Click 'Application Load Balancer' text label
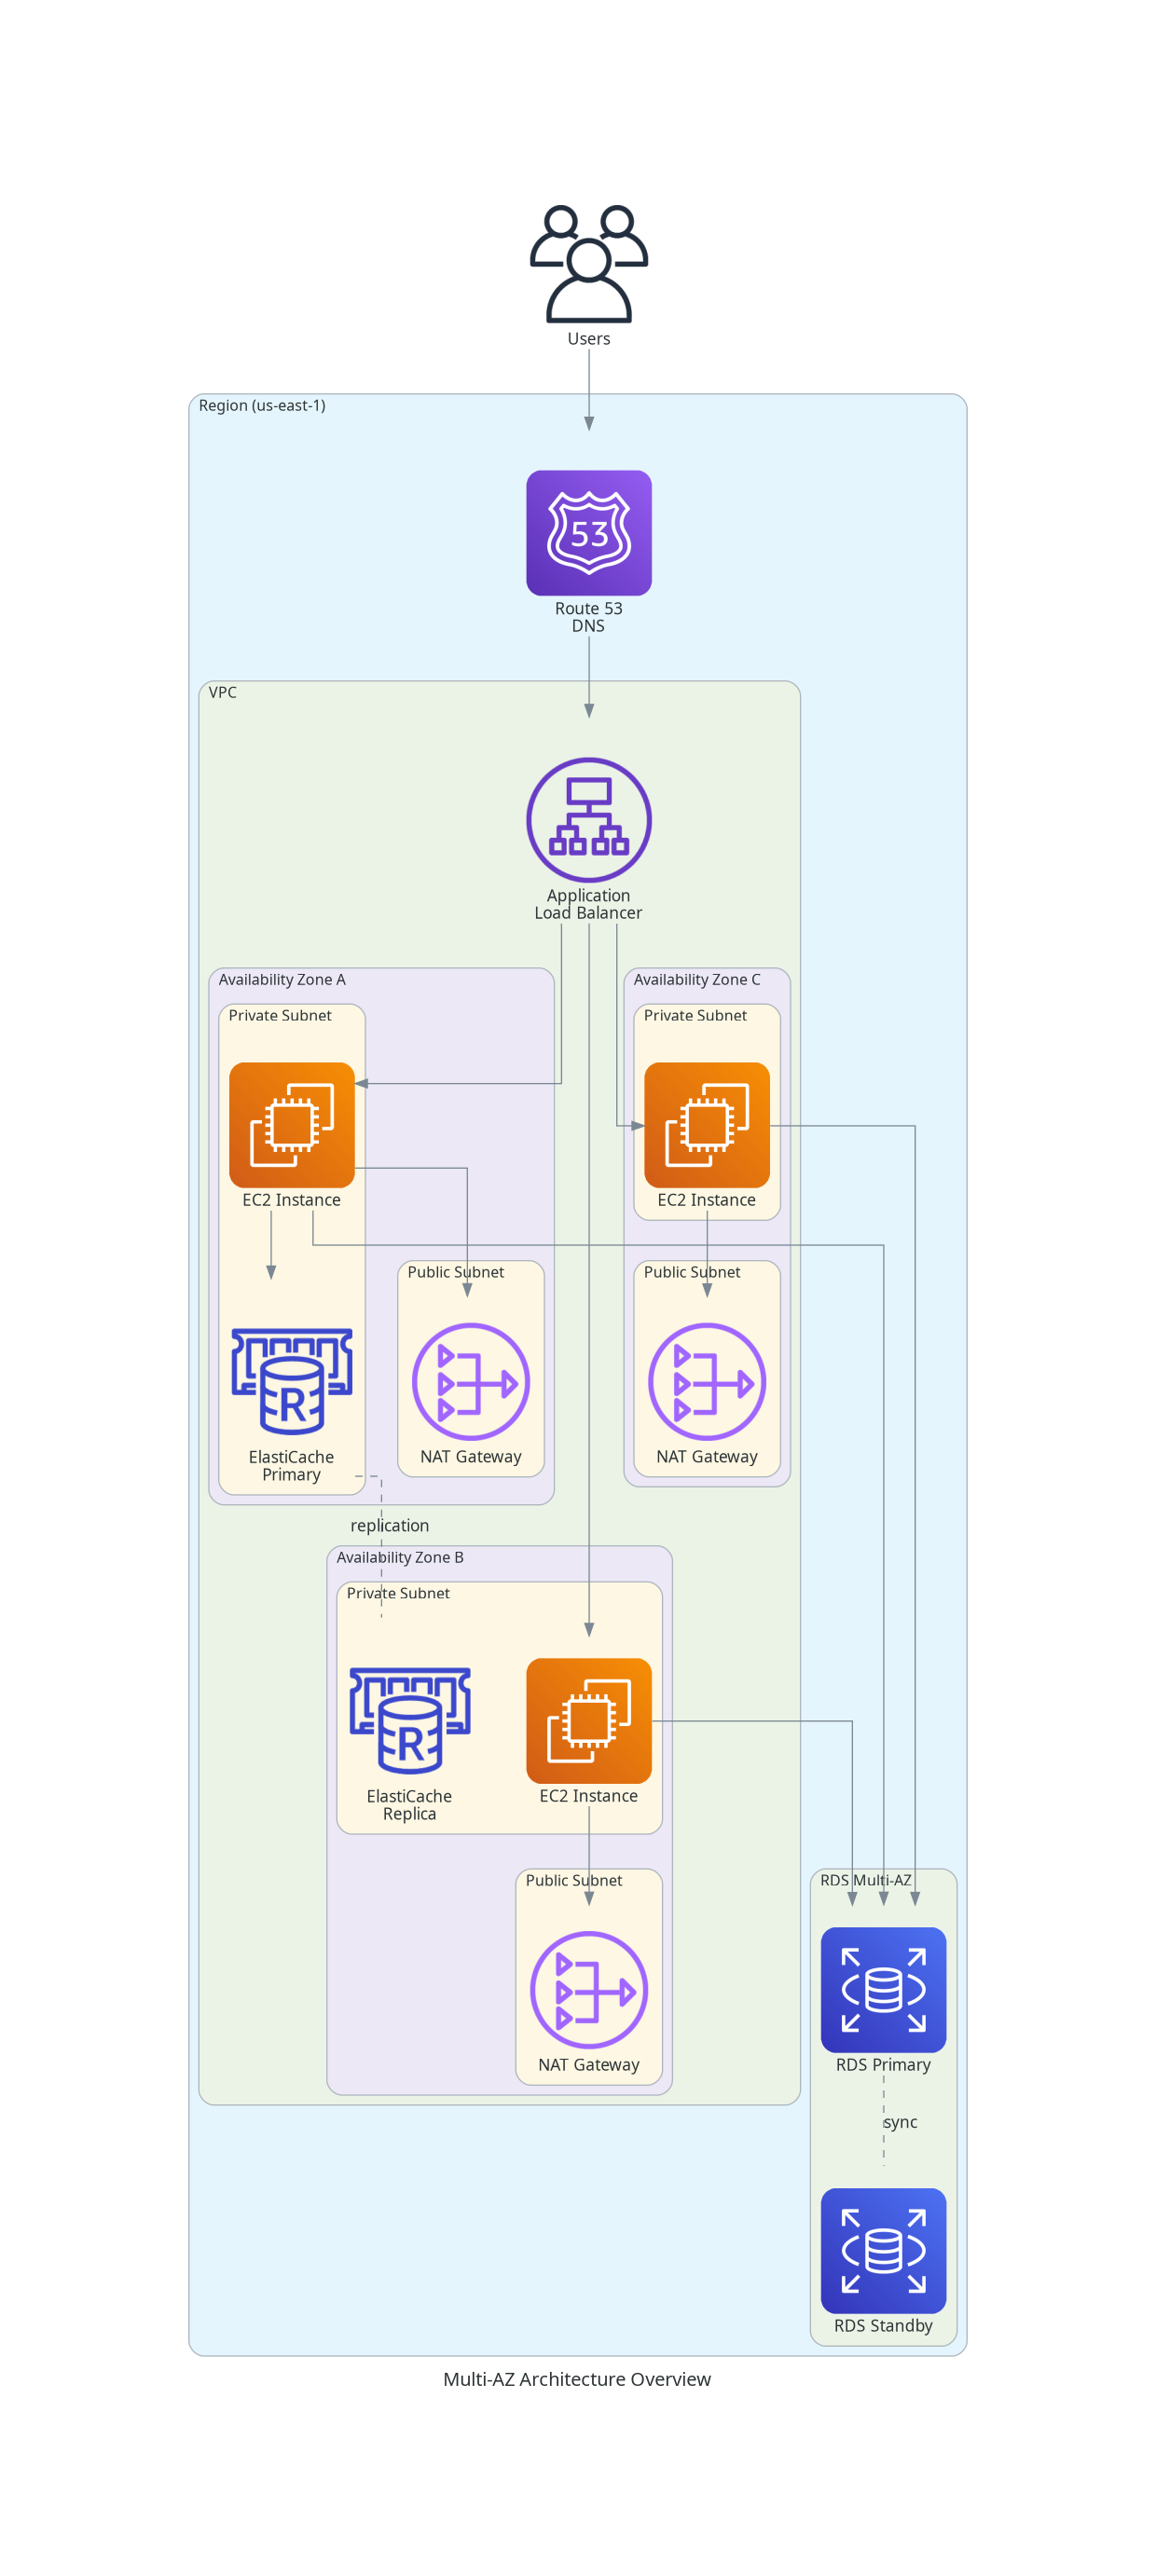 point(588,904)
